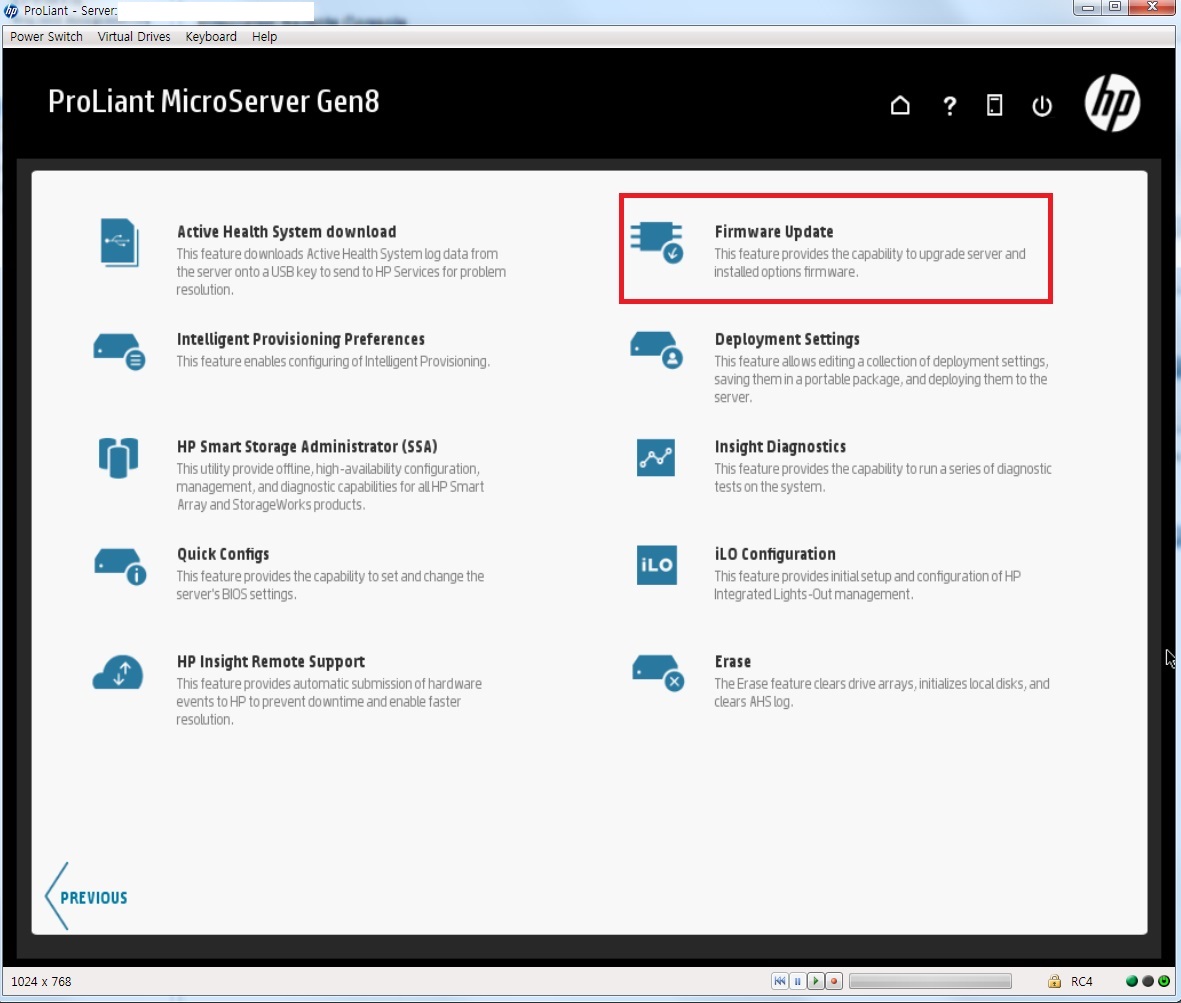This screenshot has height=1003, width=1181.
Task: Click the HP icon in window title bar
Action: 11,11
